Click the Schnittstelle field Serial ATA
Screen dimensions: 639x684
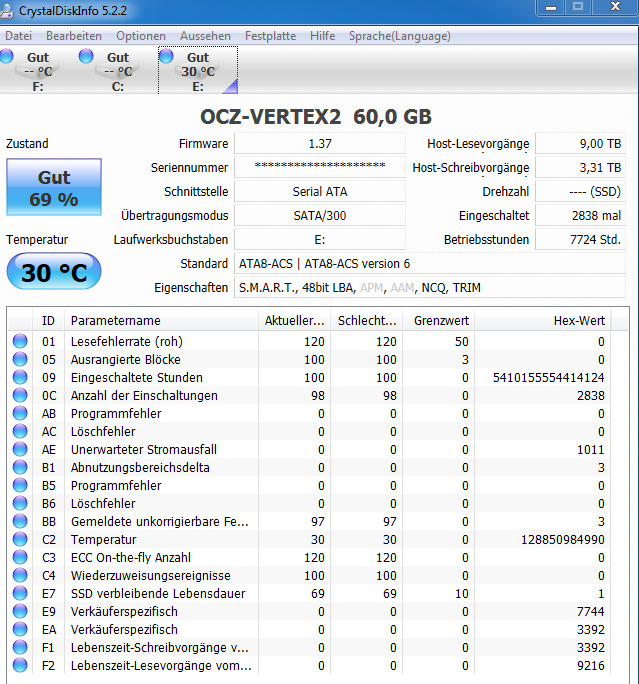click(x=320, y=192)
